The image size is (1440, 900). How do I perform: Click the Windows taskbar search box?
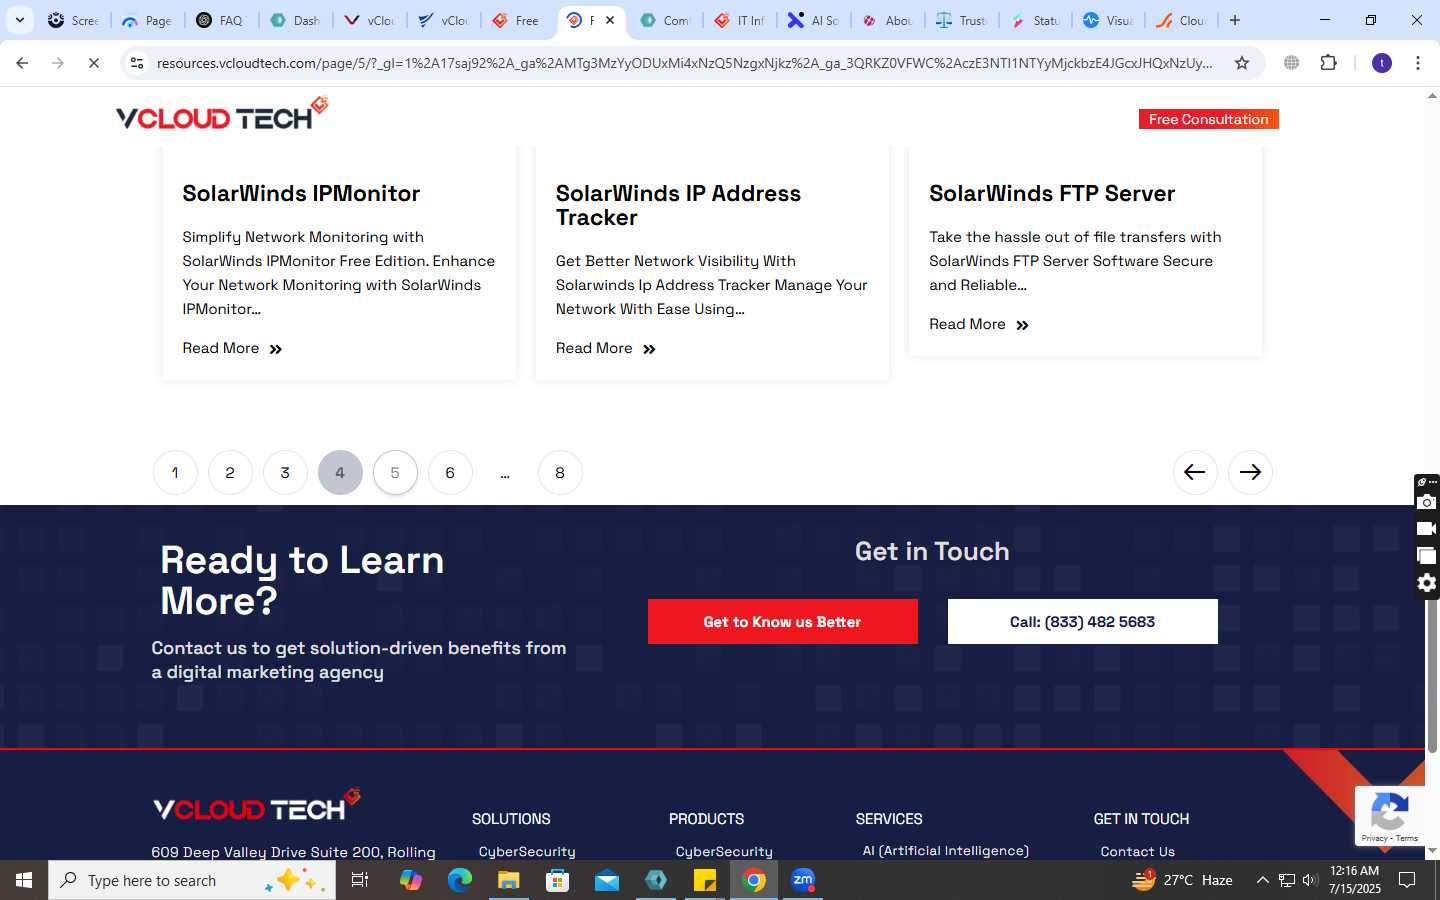192,880
